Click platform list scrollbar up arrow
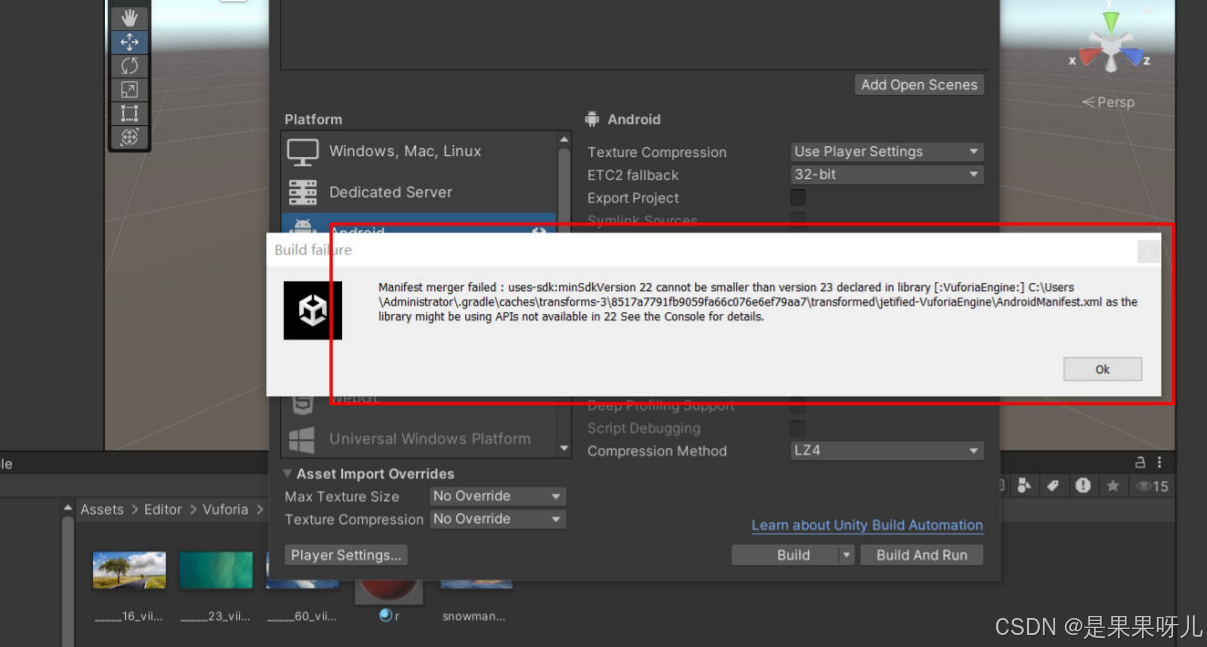Viewport: 1207px width, 647px height. click(x=564, y=140)
